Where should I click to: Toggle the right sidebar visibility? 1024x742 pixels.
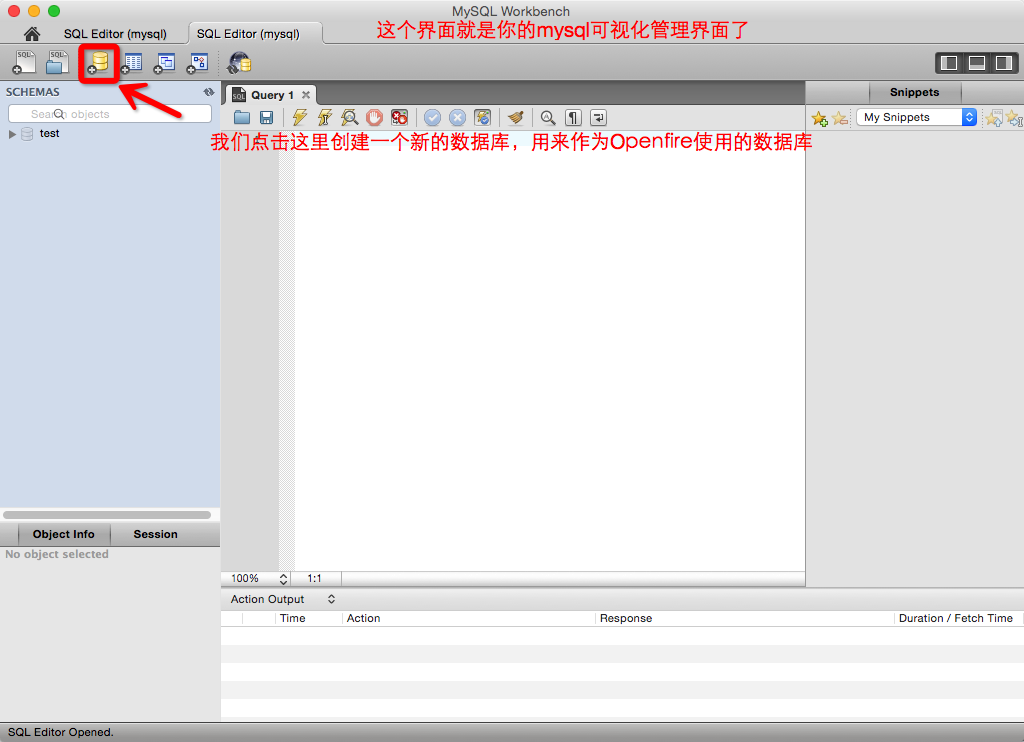1004,63
